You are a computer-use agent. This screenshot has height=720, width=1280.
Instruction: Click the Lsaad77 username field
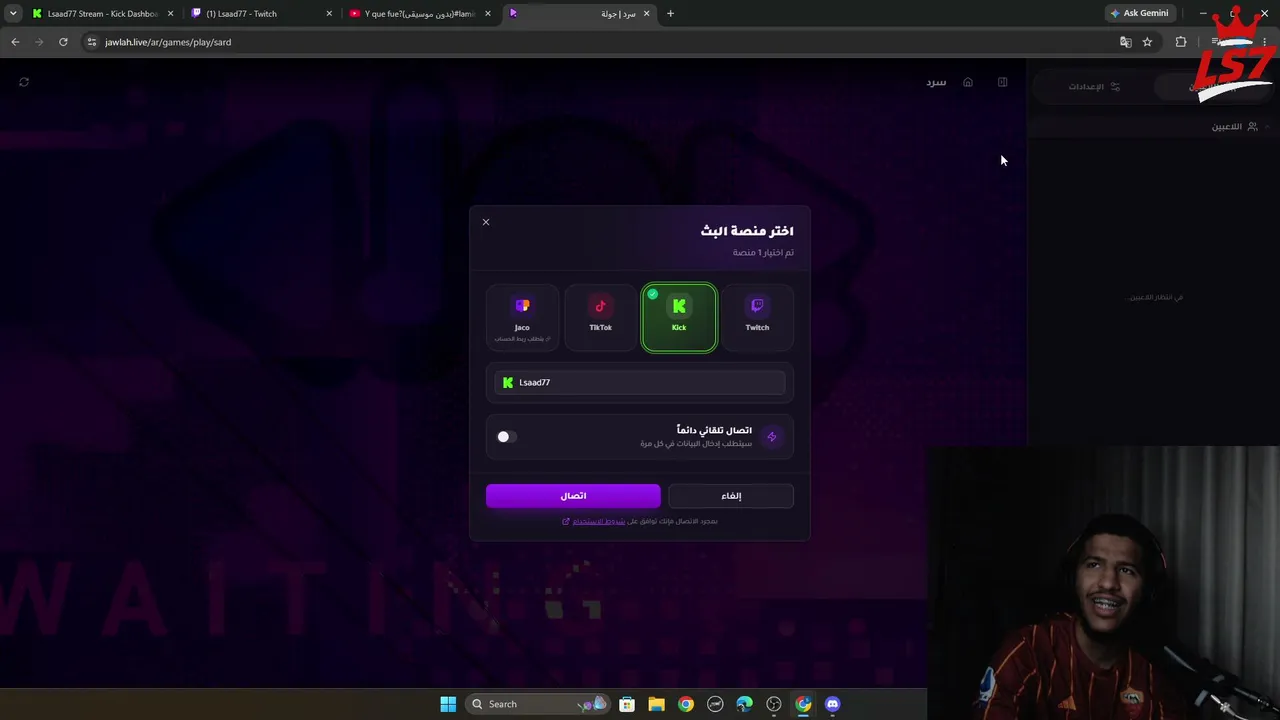[640, 382]
